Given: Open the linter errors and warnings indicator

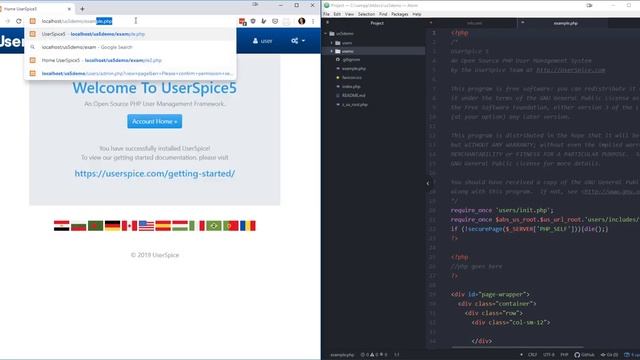Looking at the screenshot, I should (x=374, y=355).
